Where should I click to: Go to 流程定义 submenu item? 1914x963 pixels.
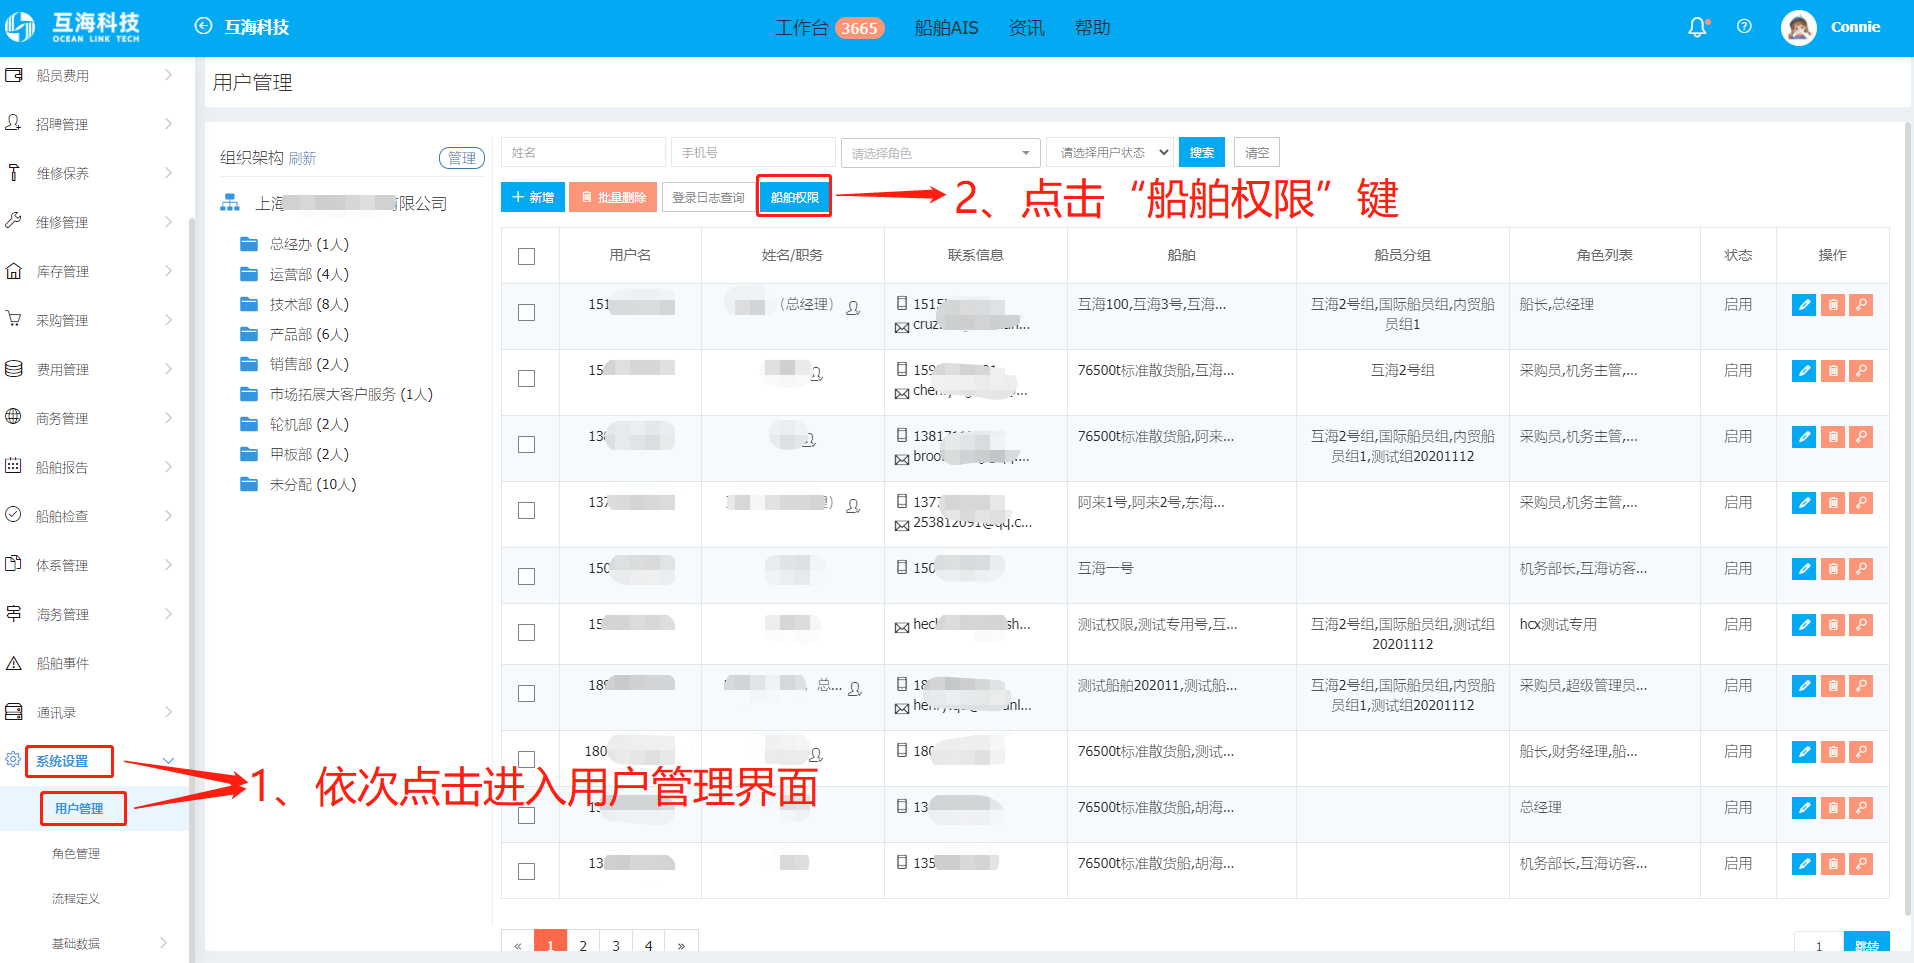pos(76,898)
